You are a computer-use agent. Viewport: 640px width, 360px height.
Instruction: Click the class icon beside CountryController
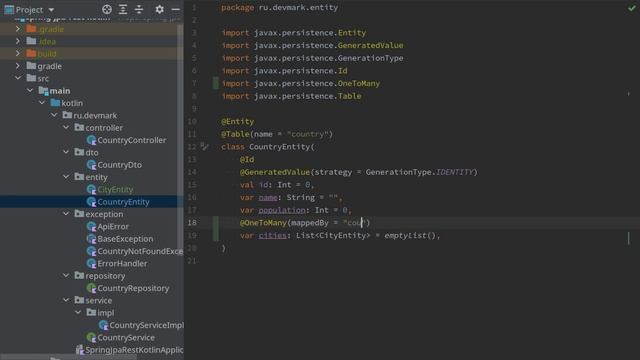[91, 140]
